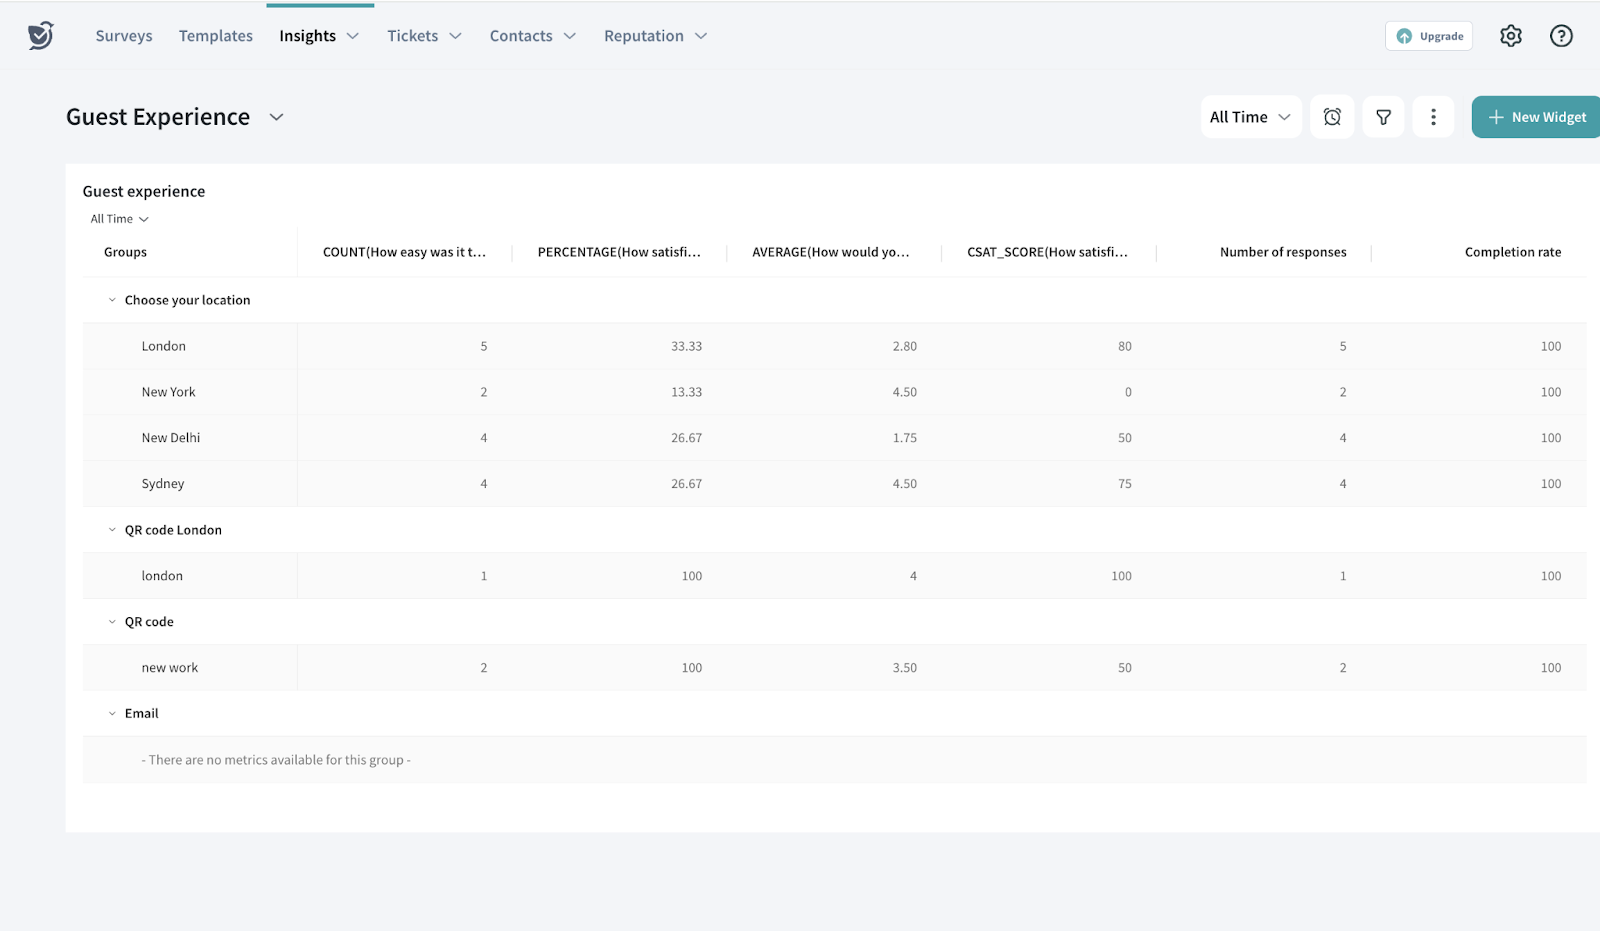
Task: Collapse the QR code London group
Action: pyautogui.click(x=112, y=530)
